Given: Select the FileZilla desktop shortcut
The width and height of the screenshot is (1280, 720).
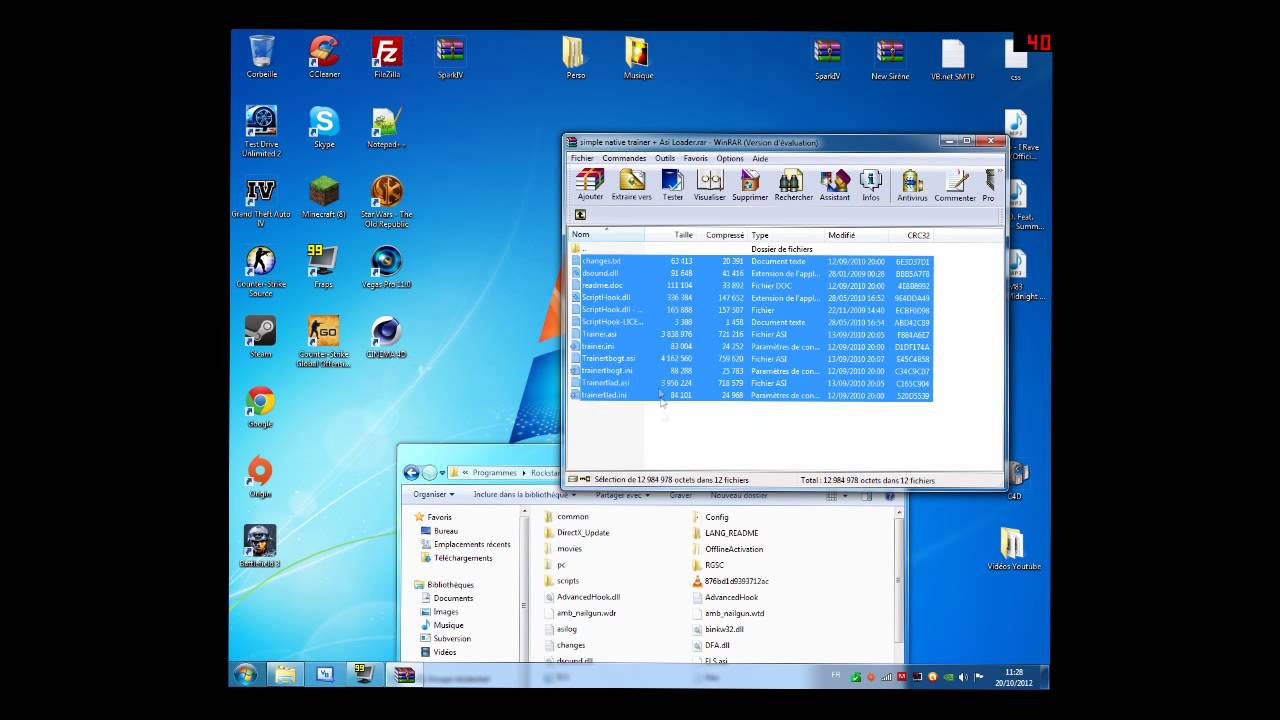Looking at the screenshot, I should [x=387, y=57].
